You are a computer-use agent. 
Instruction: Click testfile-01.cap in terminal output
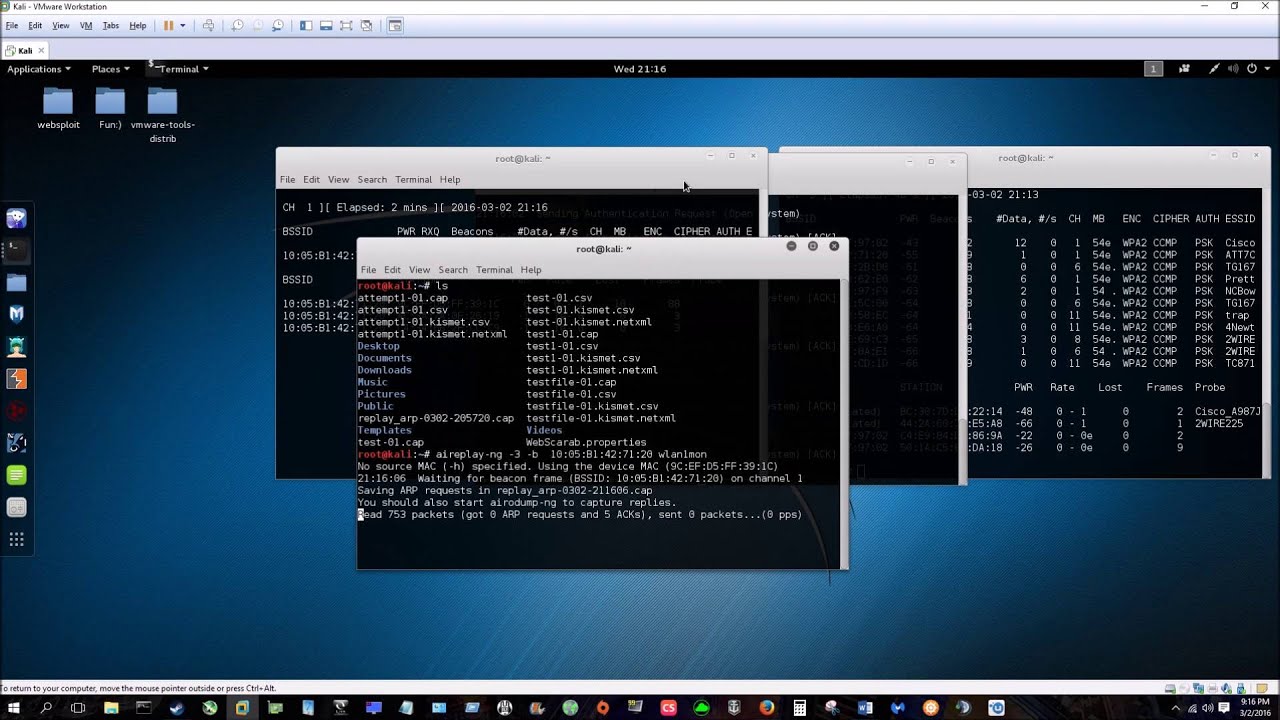(571, 382)
